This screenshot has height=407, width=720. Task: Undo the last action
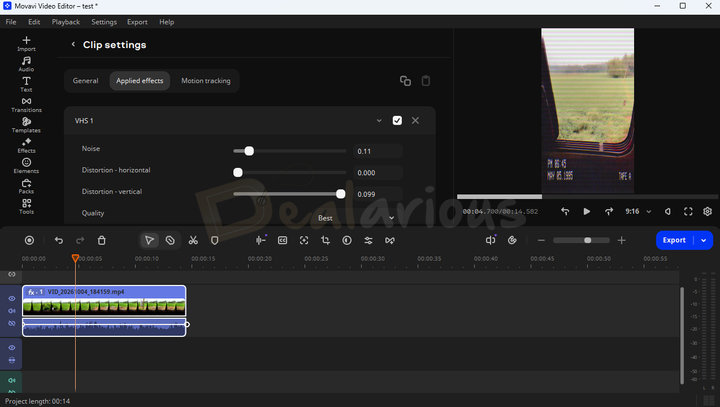click(59, 240)
